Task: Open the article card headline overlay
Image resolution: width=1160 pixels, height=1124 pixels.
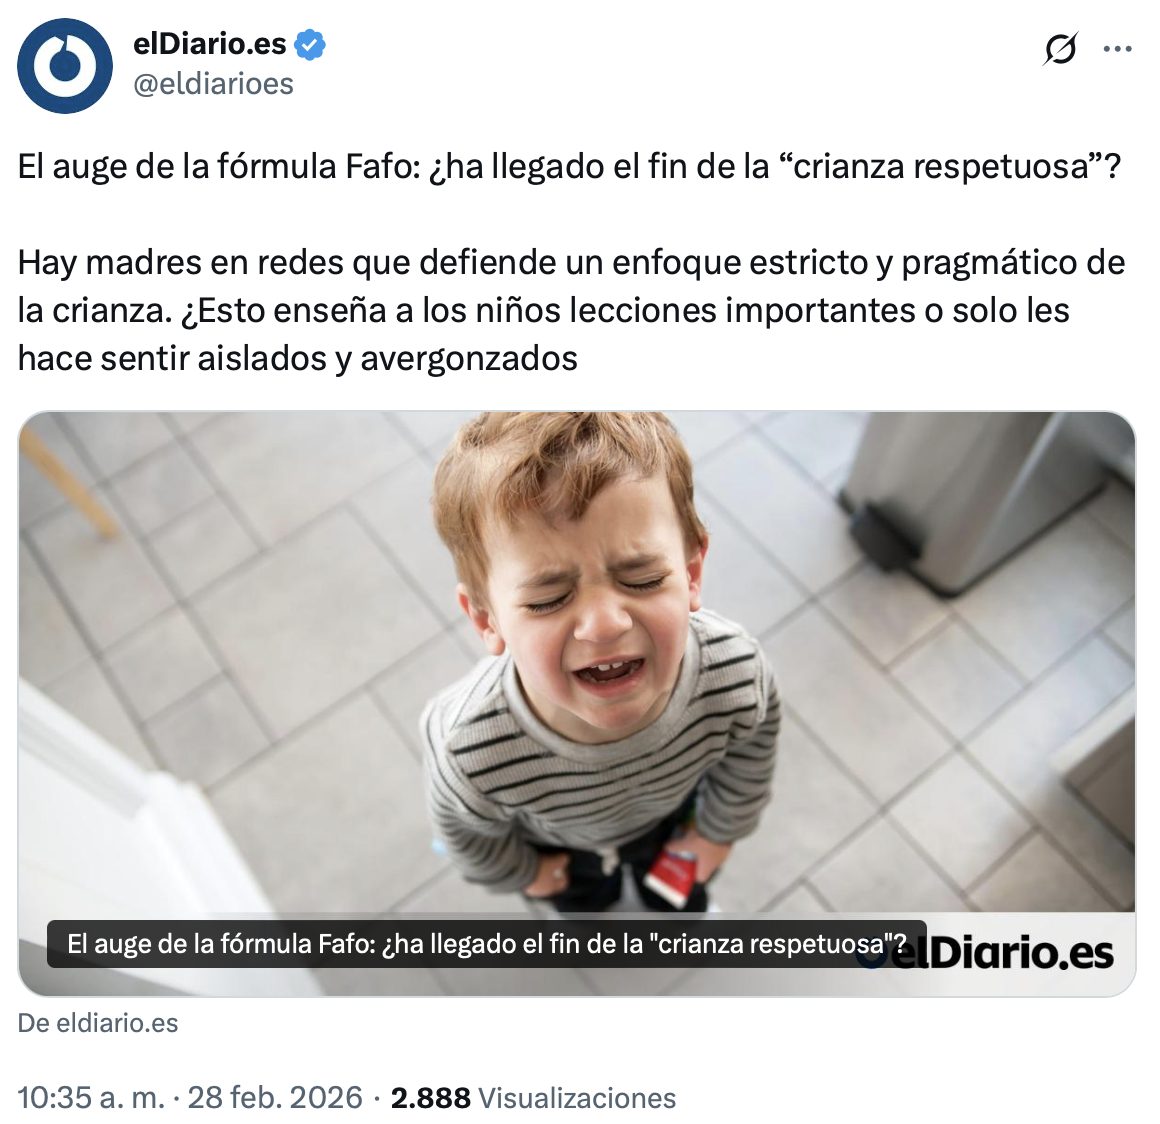Action: tap(486, 944)
